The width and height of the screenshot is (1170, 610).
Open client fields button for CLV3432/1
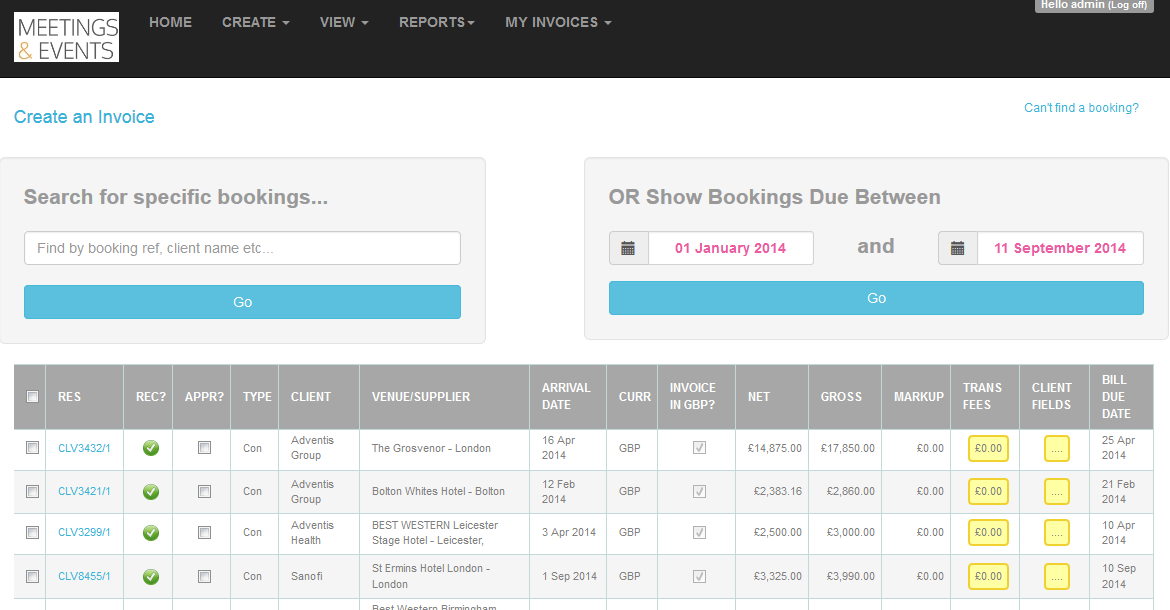click(x=1057, y=448)
